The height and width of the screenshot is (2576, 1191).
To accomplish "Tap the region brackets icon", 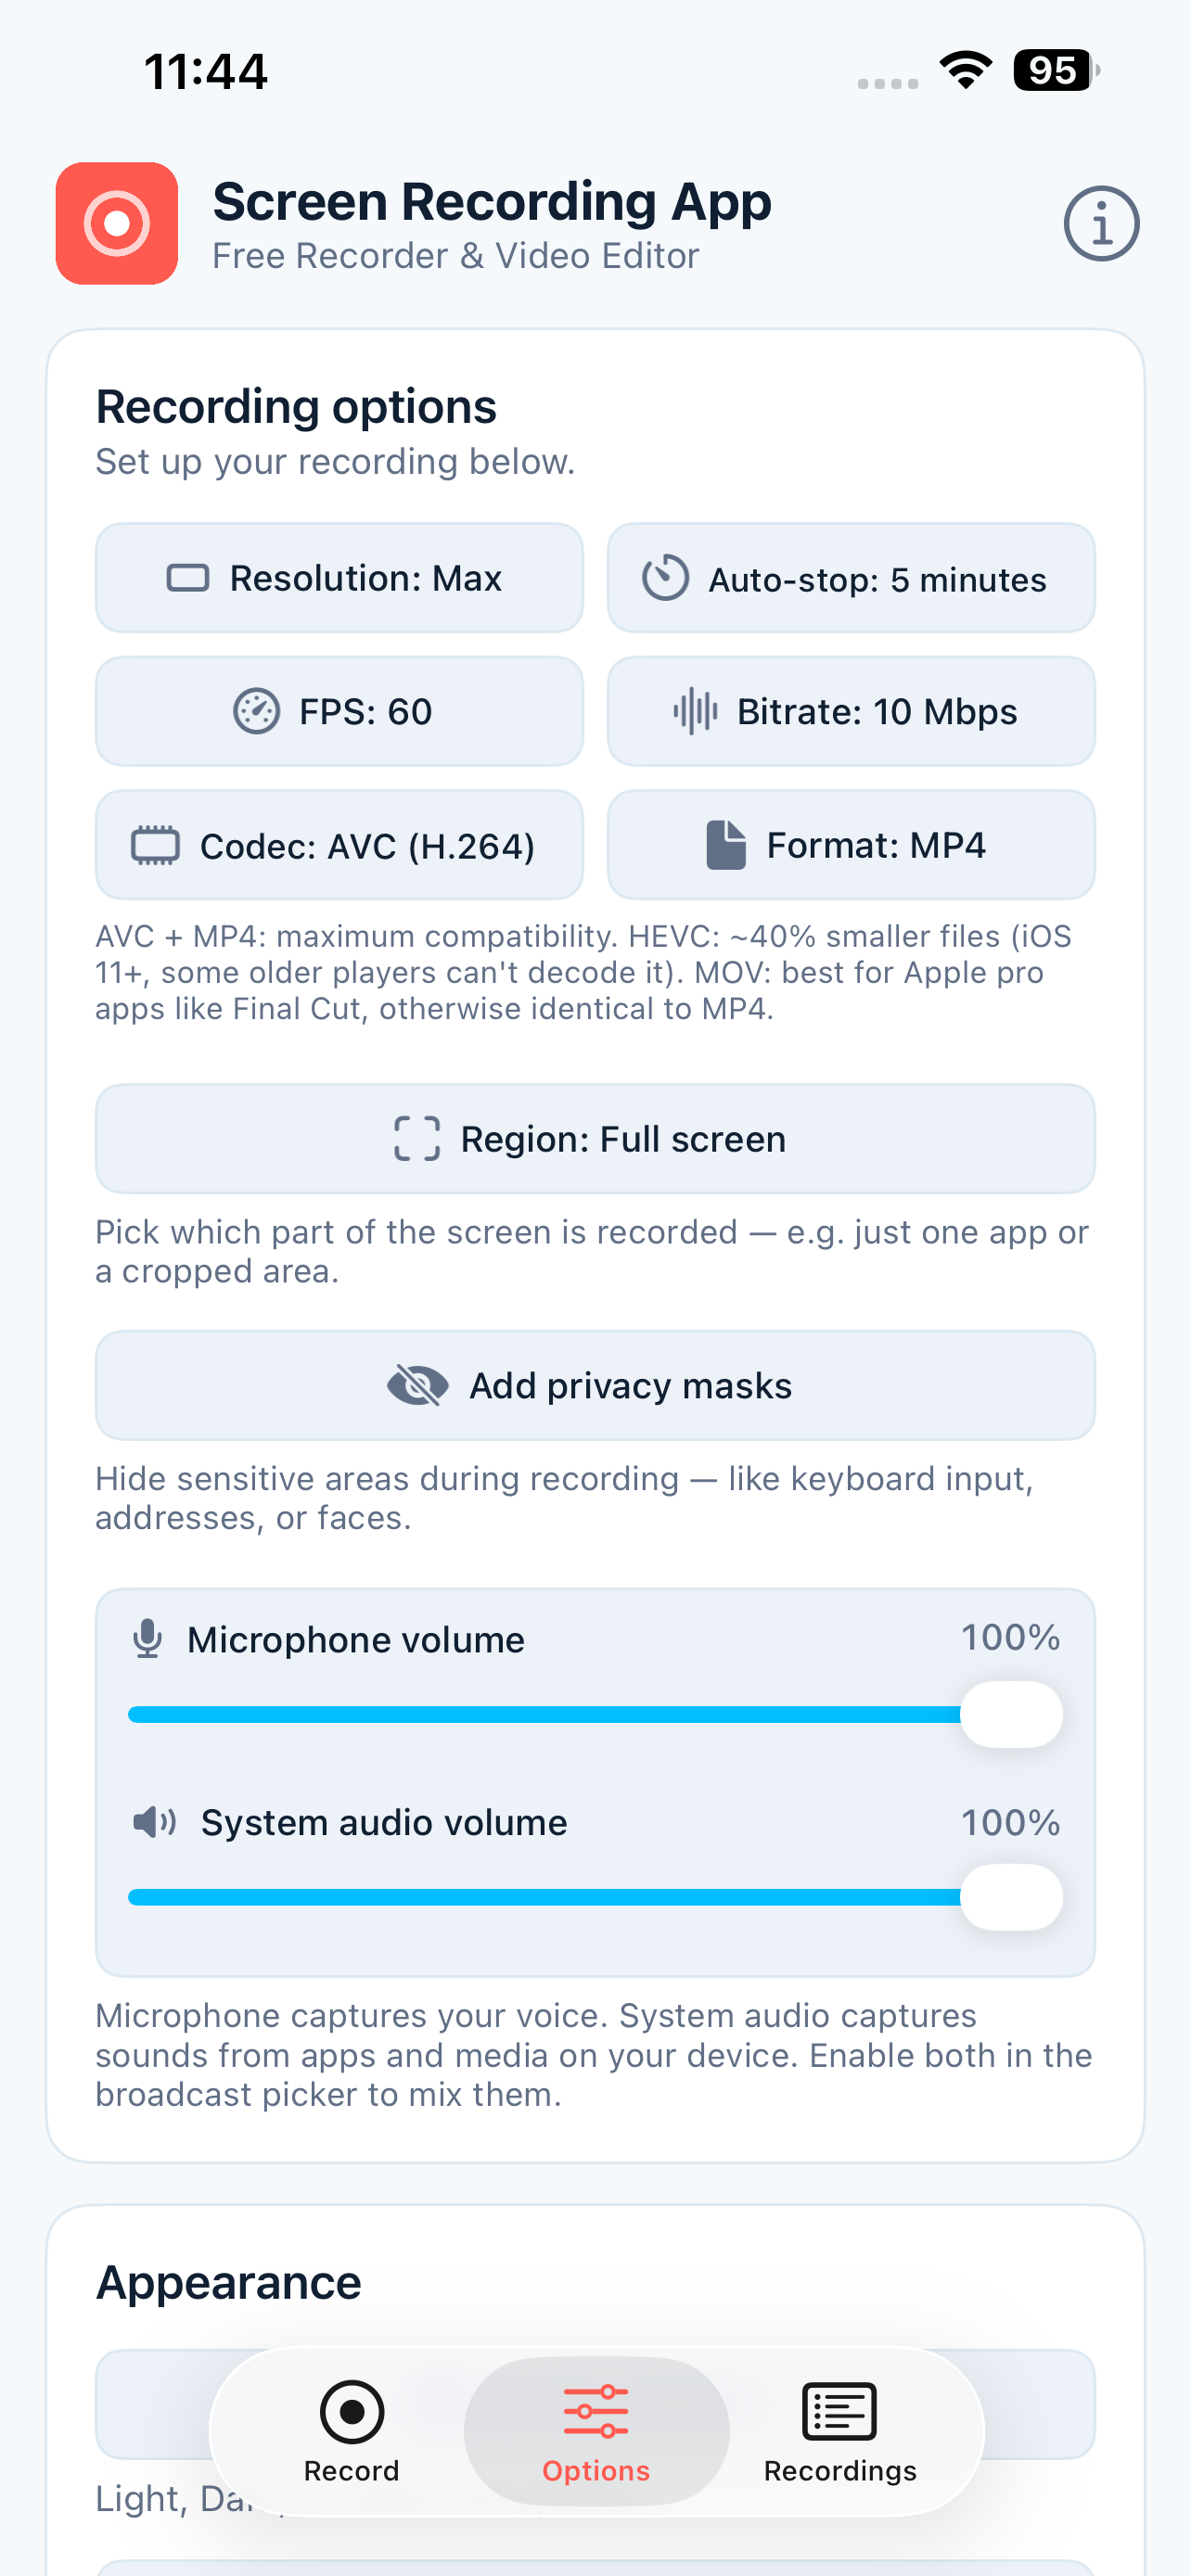I will [x=417, y=1138].
